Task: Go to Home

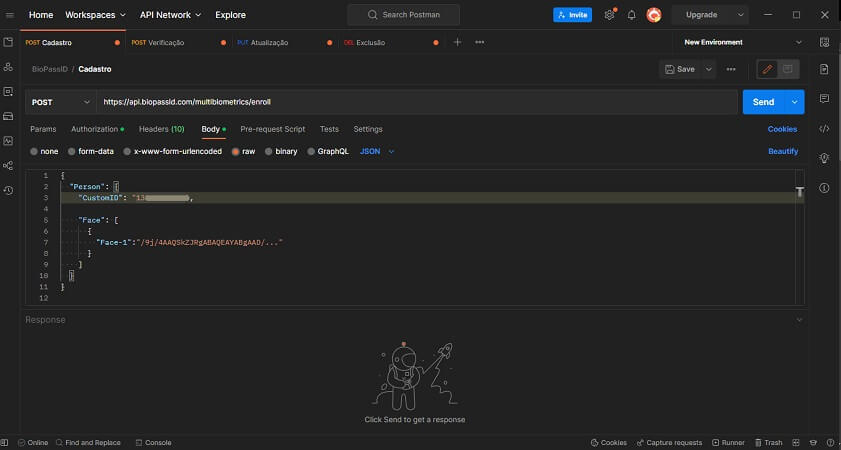Action: [41, 15]
